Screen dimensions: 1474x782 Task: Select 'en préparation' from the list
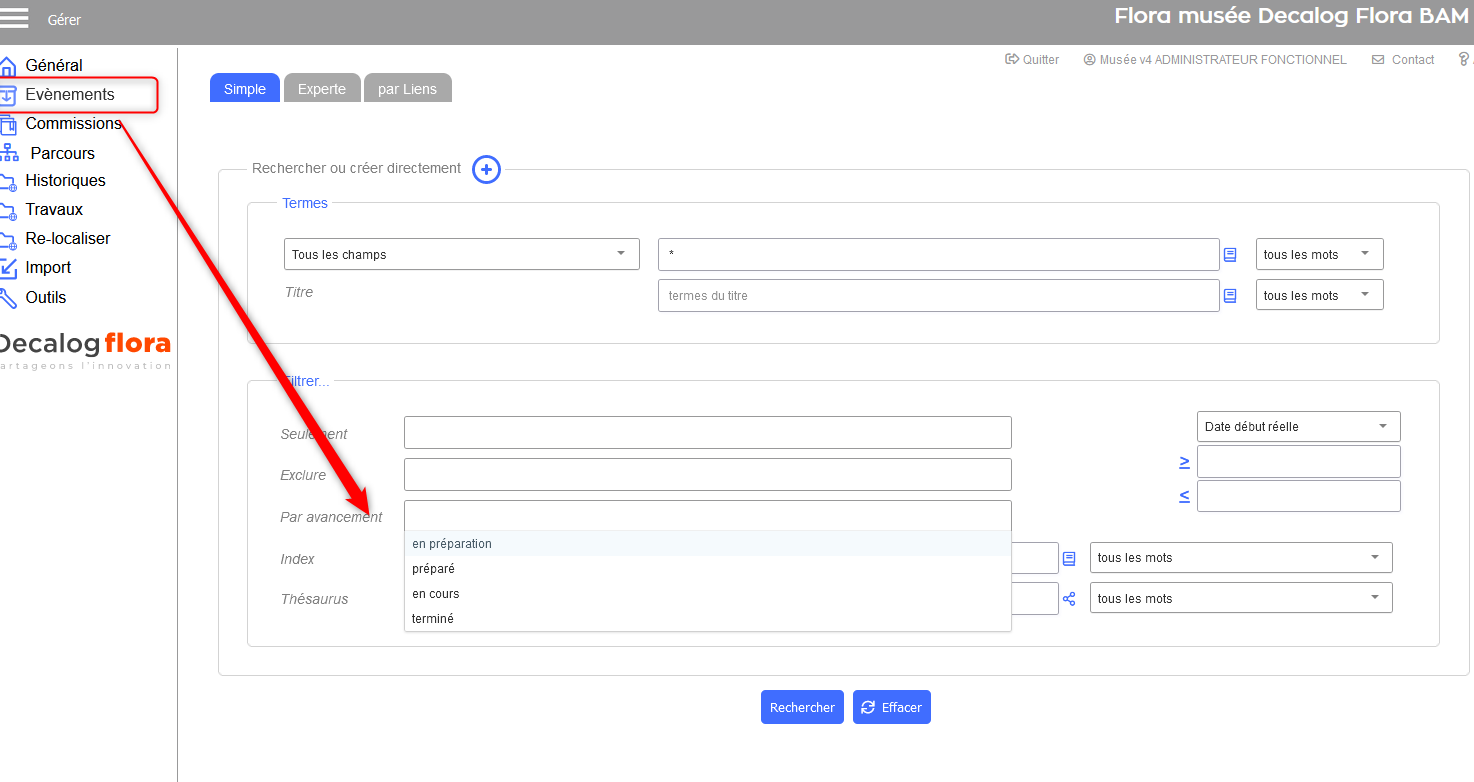(452, 544)
